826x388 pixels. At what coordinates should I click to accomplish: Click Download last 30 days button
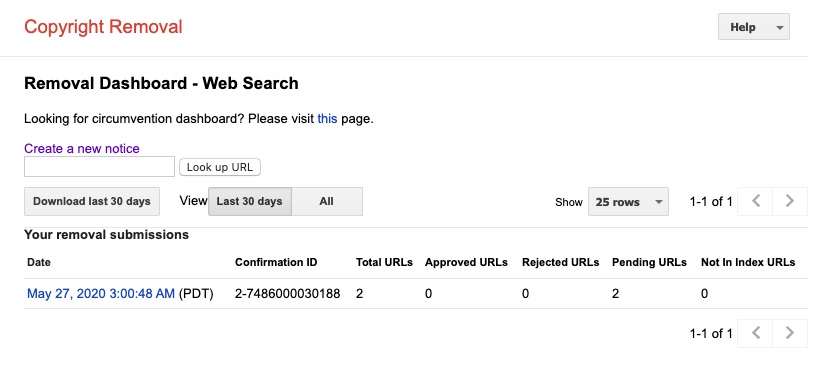92,201
